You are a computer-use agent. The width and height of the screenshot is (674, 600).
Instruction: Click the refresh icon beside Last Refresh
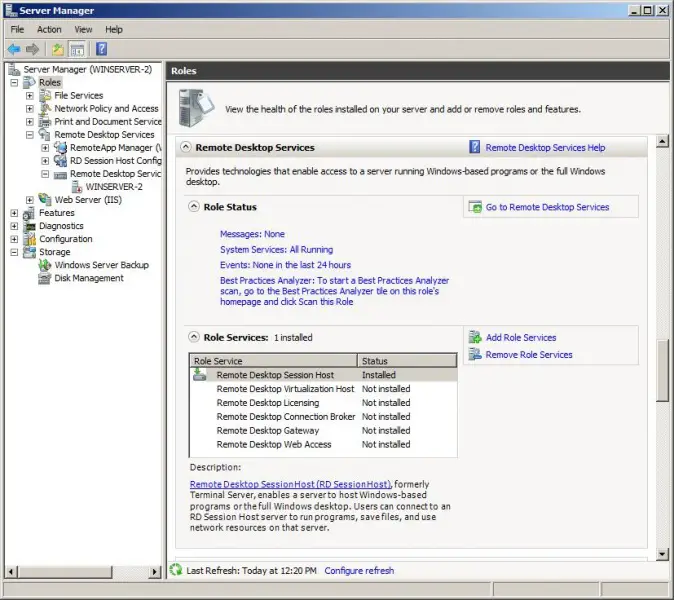[176, 570]
